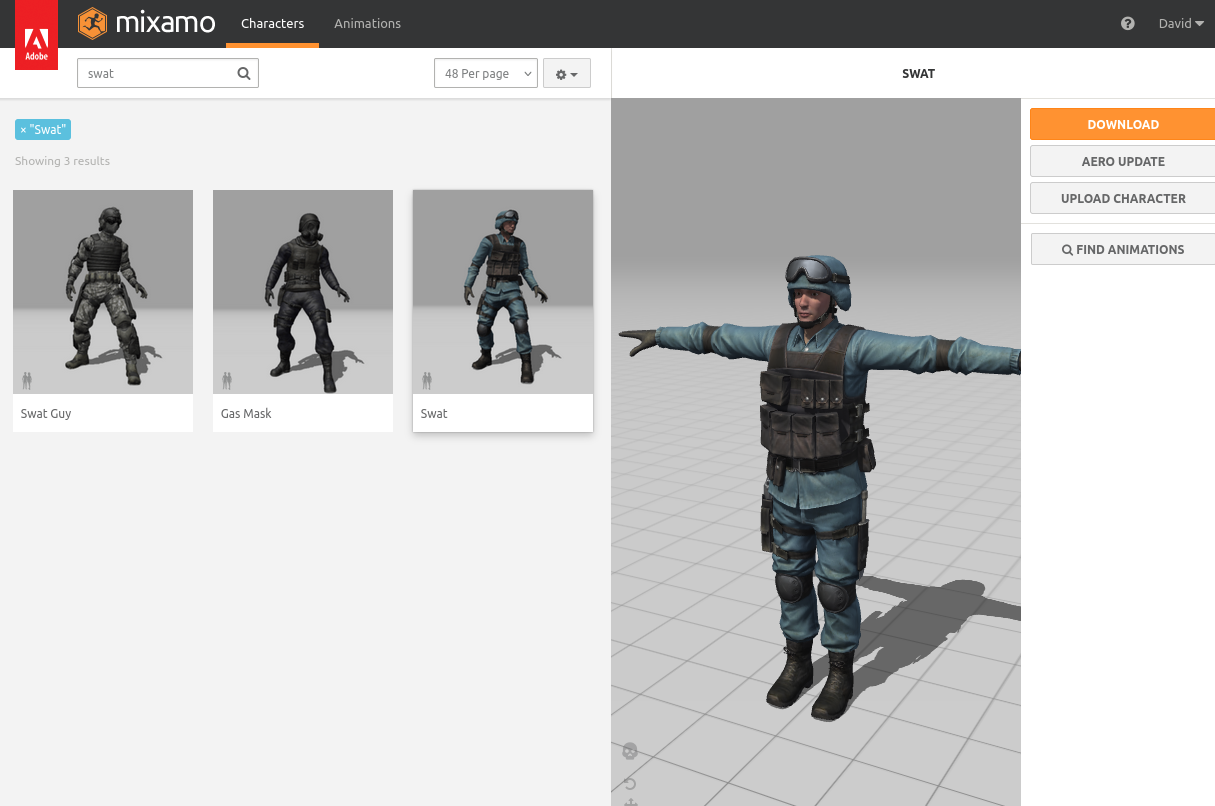The width and height of the screenshot is (1215, 806).
Task: Select the Swat character thumbnail
Action: coord(503,292)
